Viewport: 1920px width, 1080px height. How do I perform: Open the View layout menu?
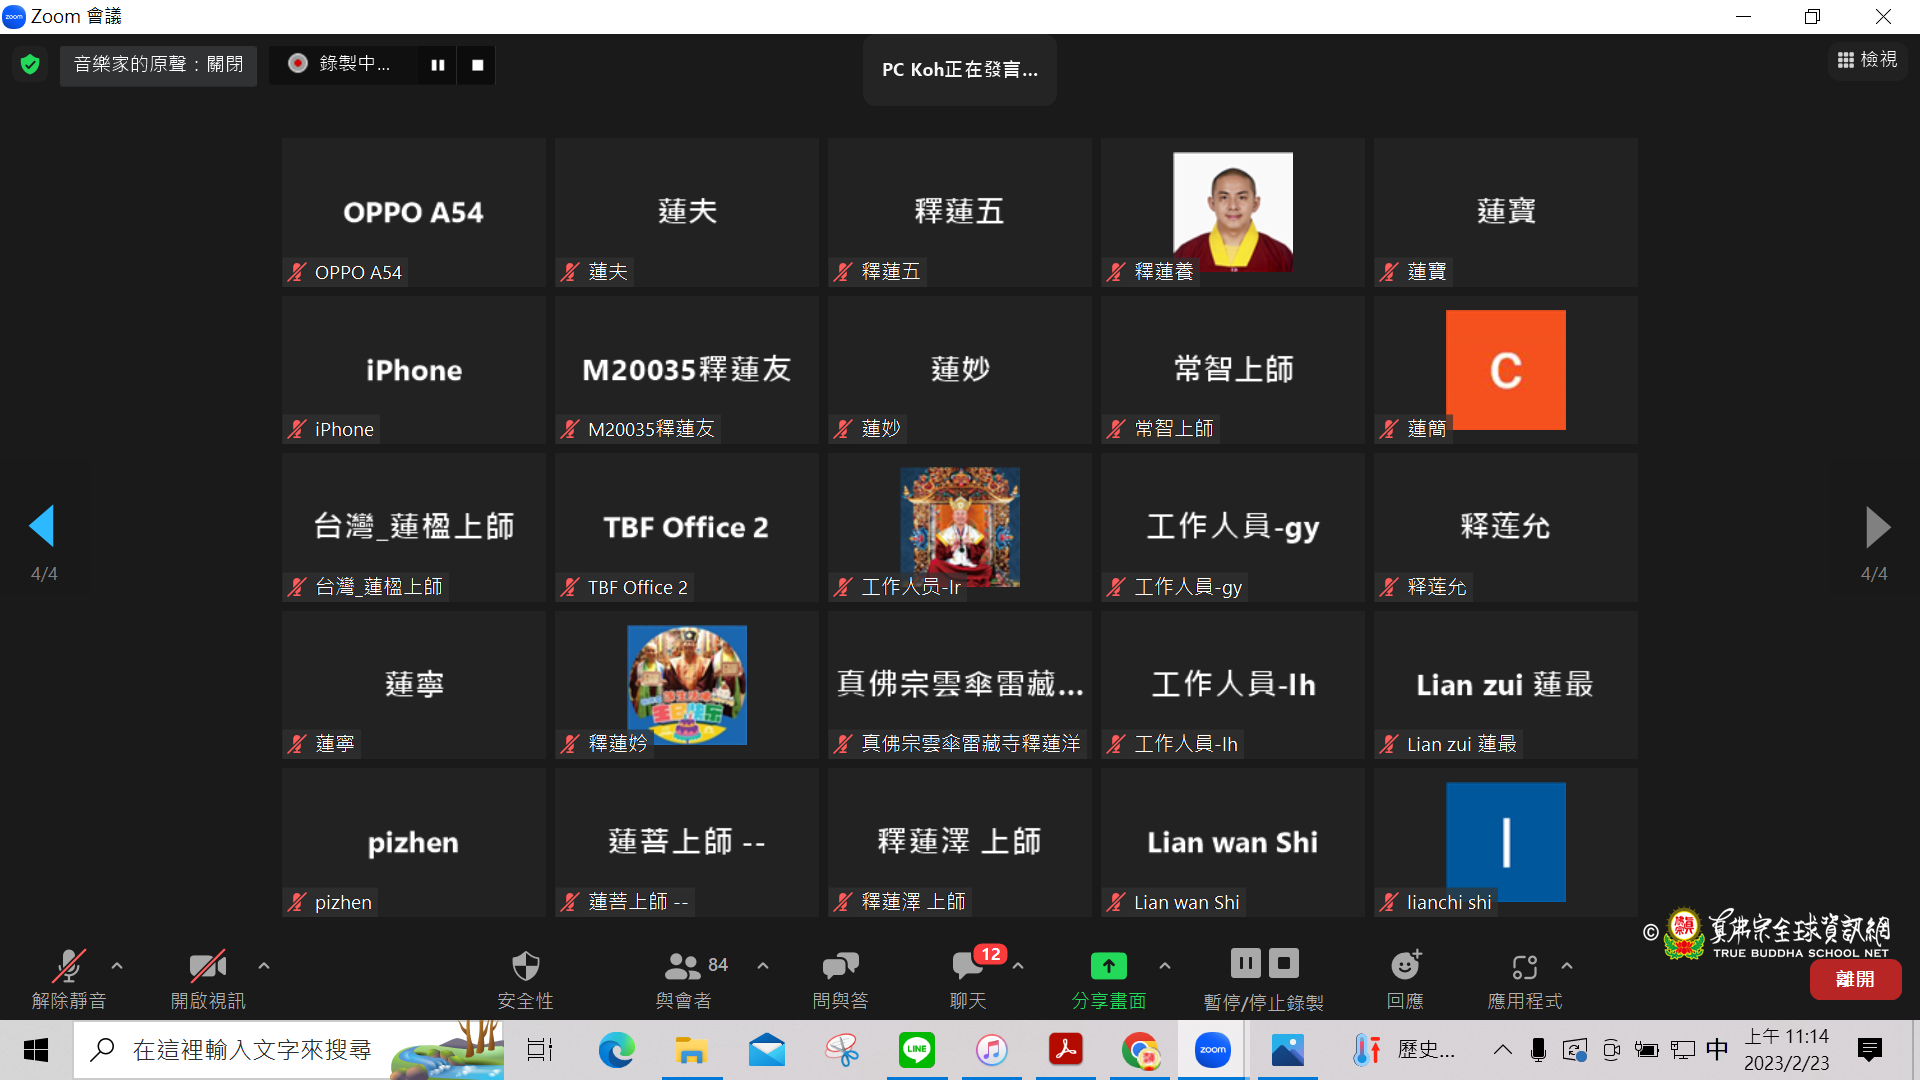(1867, 60)
